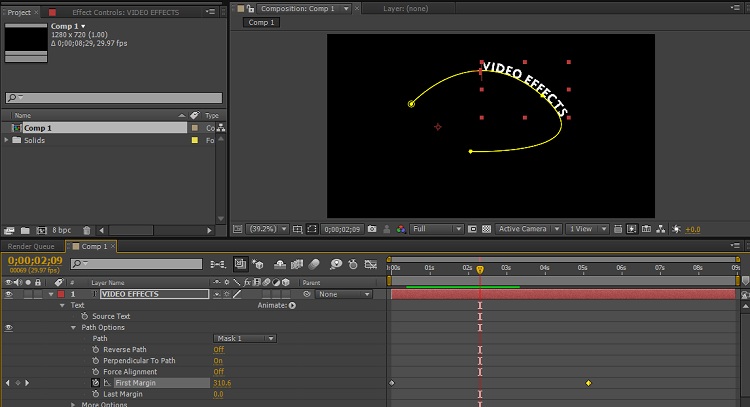Go to next First Margin keyframe
This screenshot has width=750, height=407.
[x=27, y=383]
